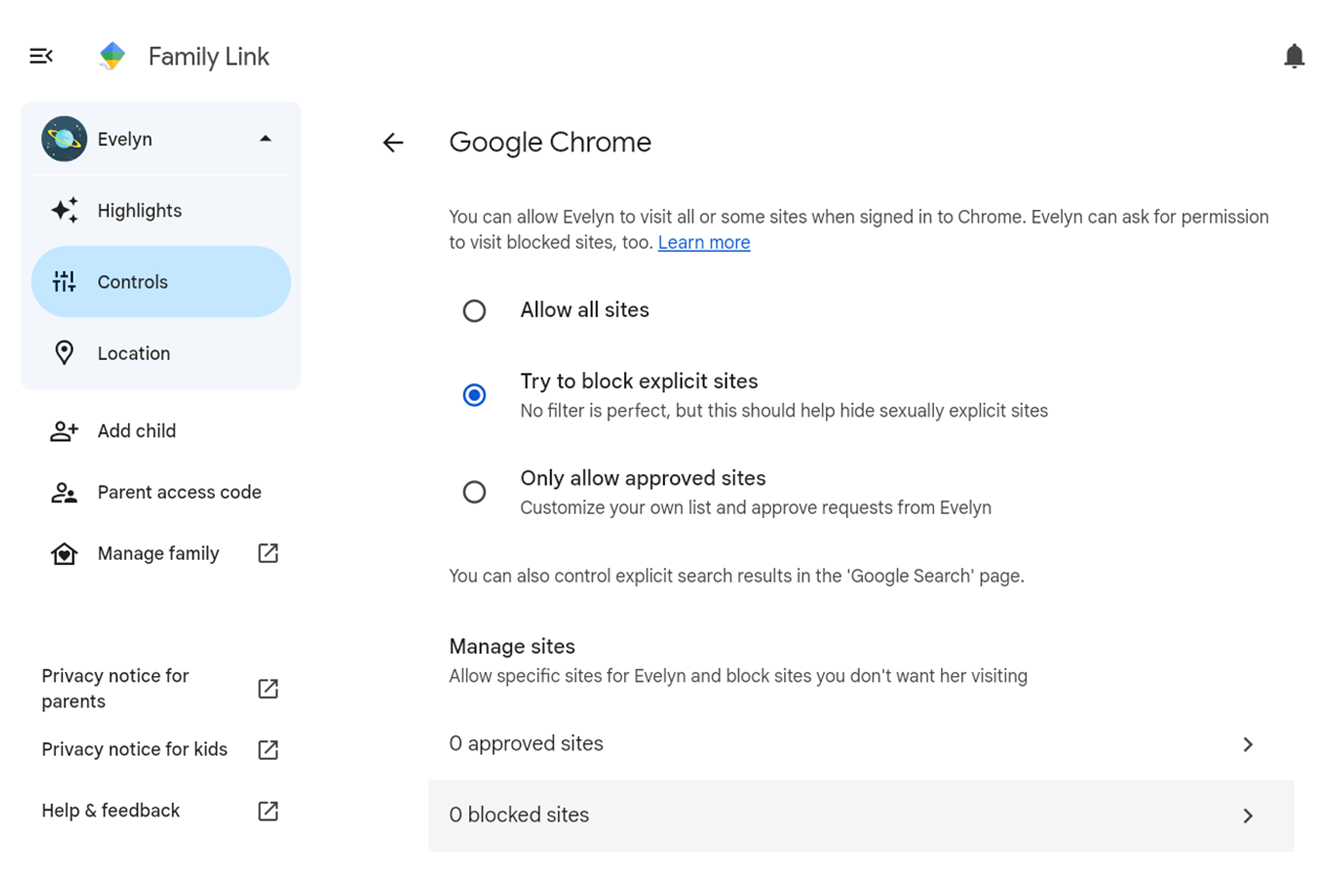1334x884 pixels.
Task: Click the Family Link logo
Action: pyautogui.click(x=112, y=57)
